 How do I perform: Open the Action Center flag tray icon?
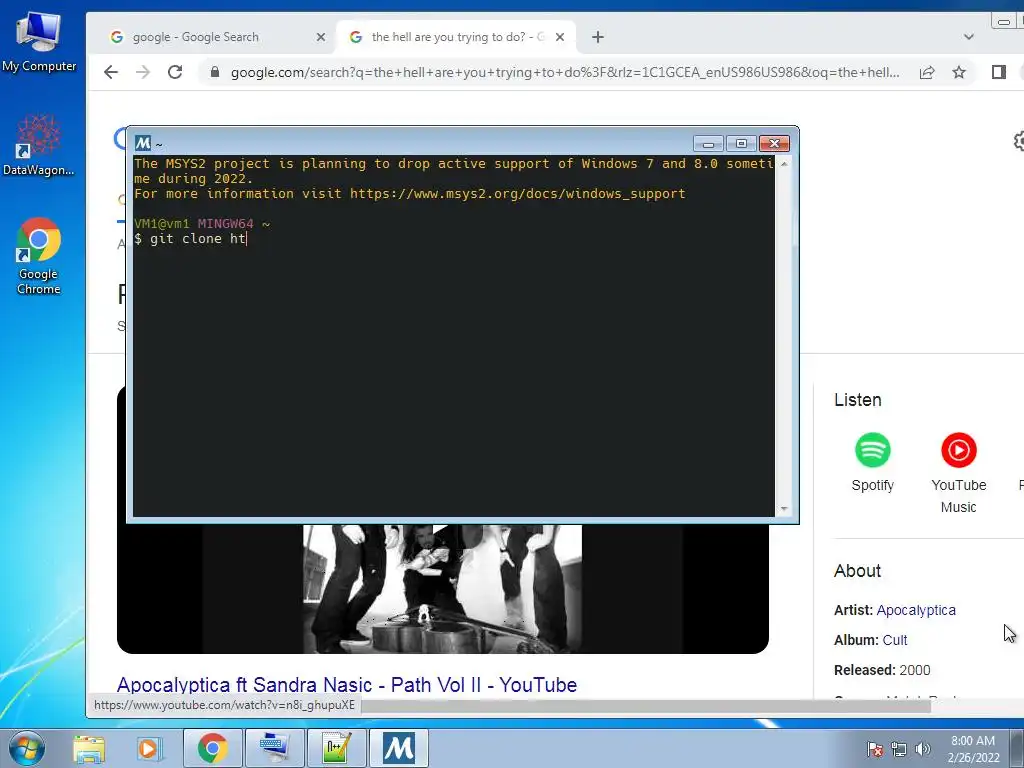pyautogui.click(x=875, y=749)
